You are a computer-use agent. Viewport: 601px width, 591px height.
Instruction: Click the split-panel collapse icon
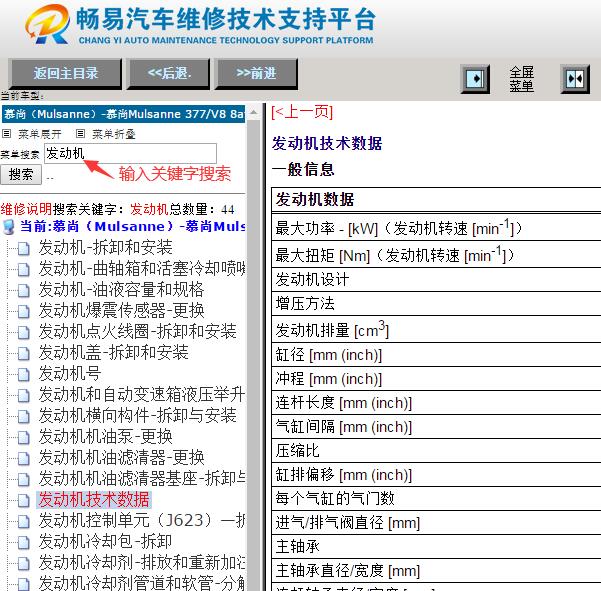point(575,79)
